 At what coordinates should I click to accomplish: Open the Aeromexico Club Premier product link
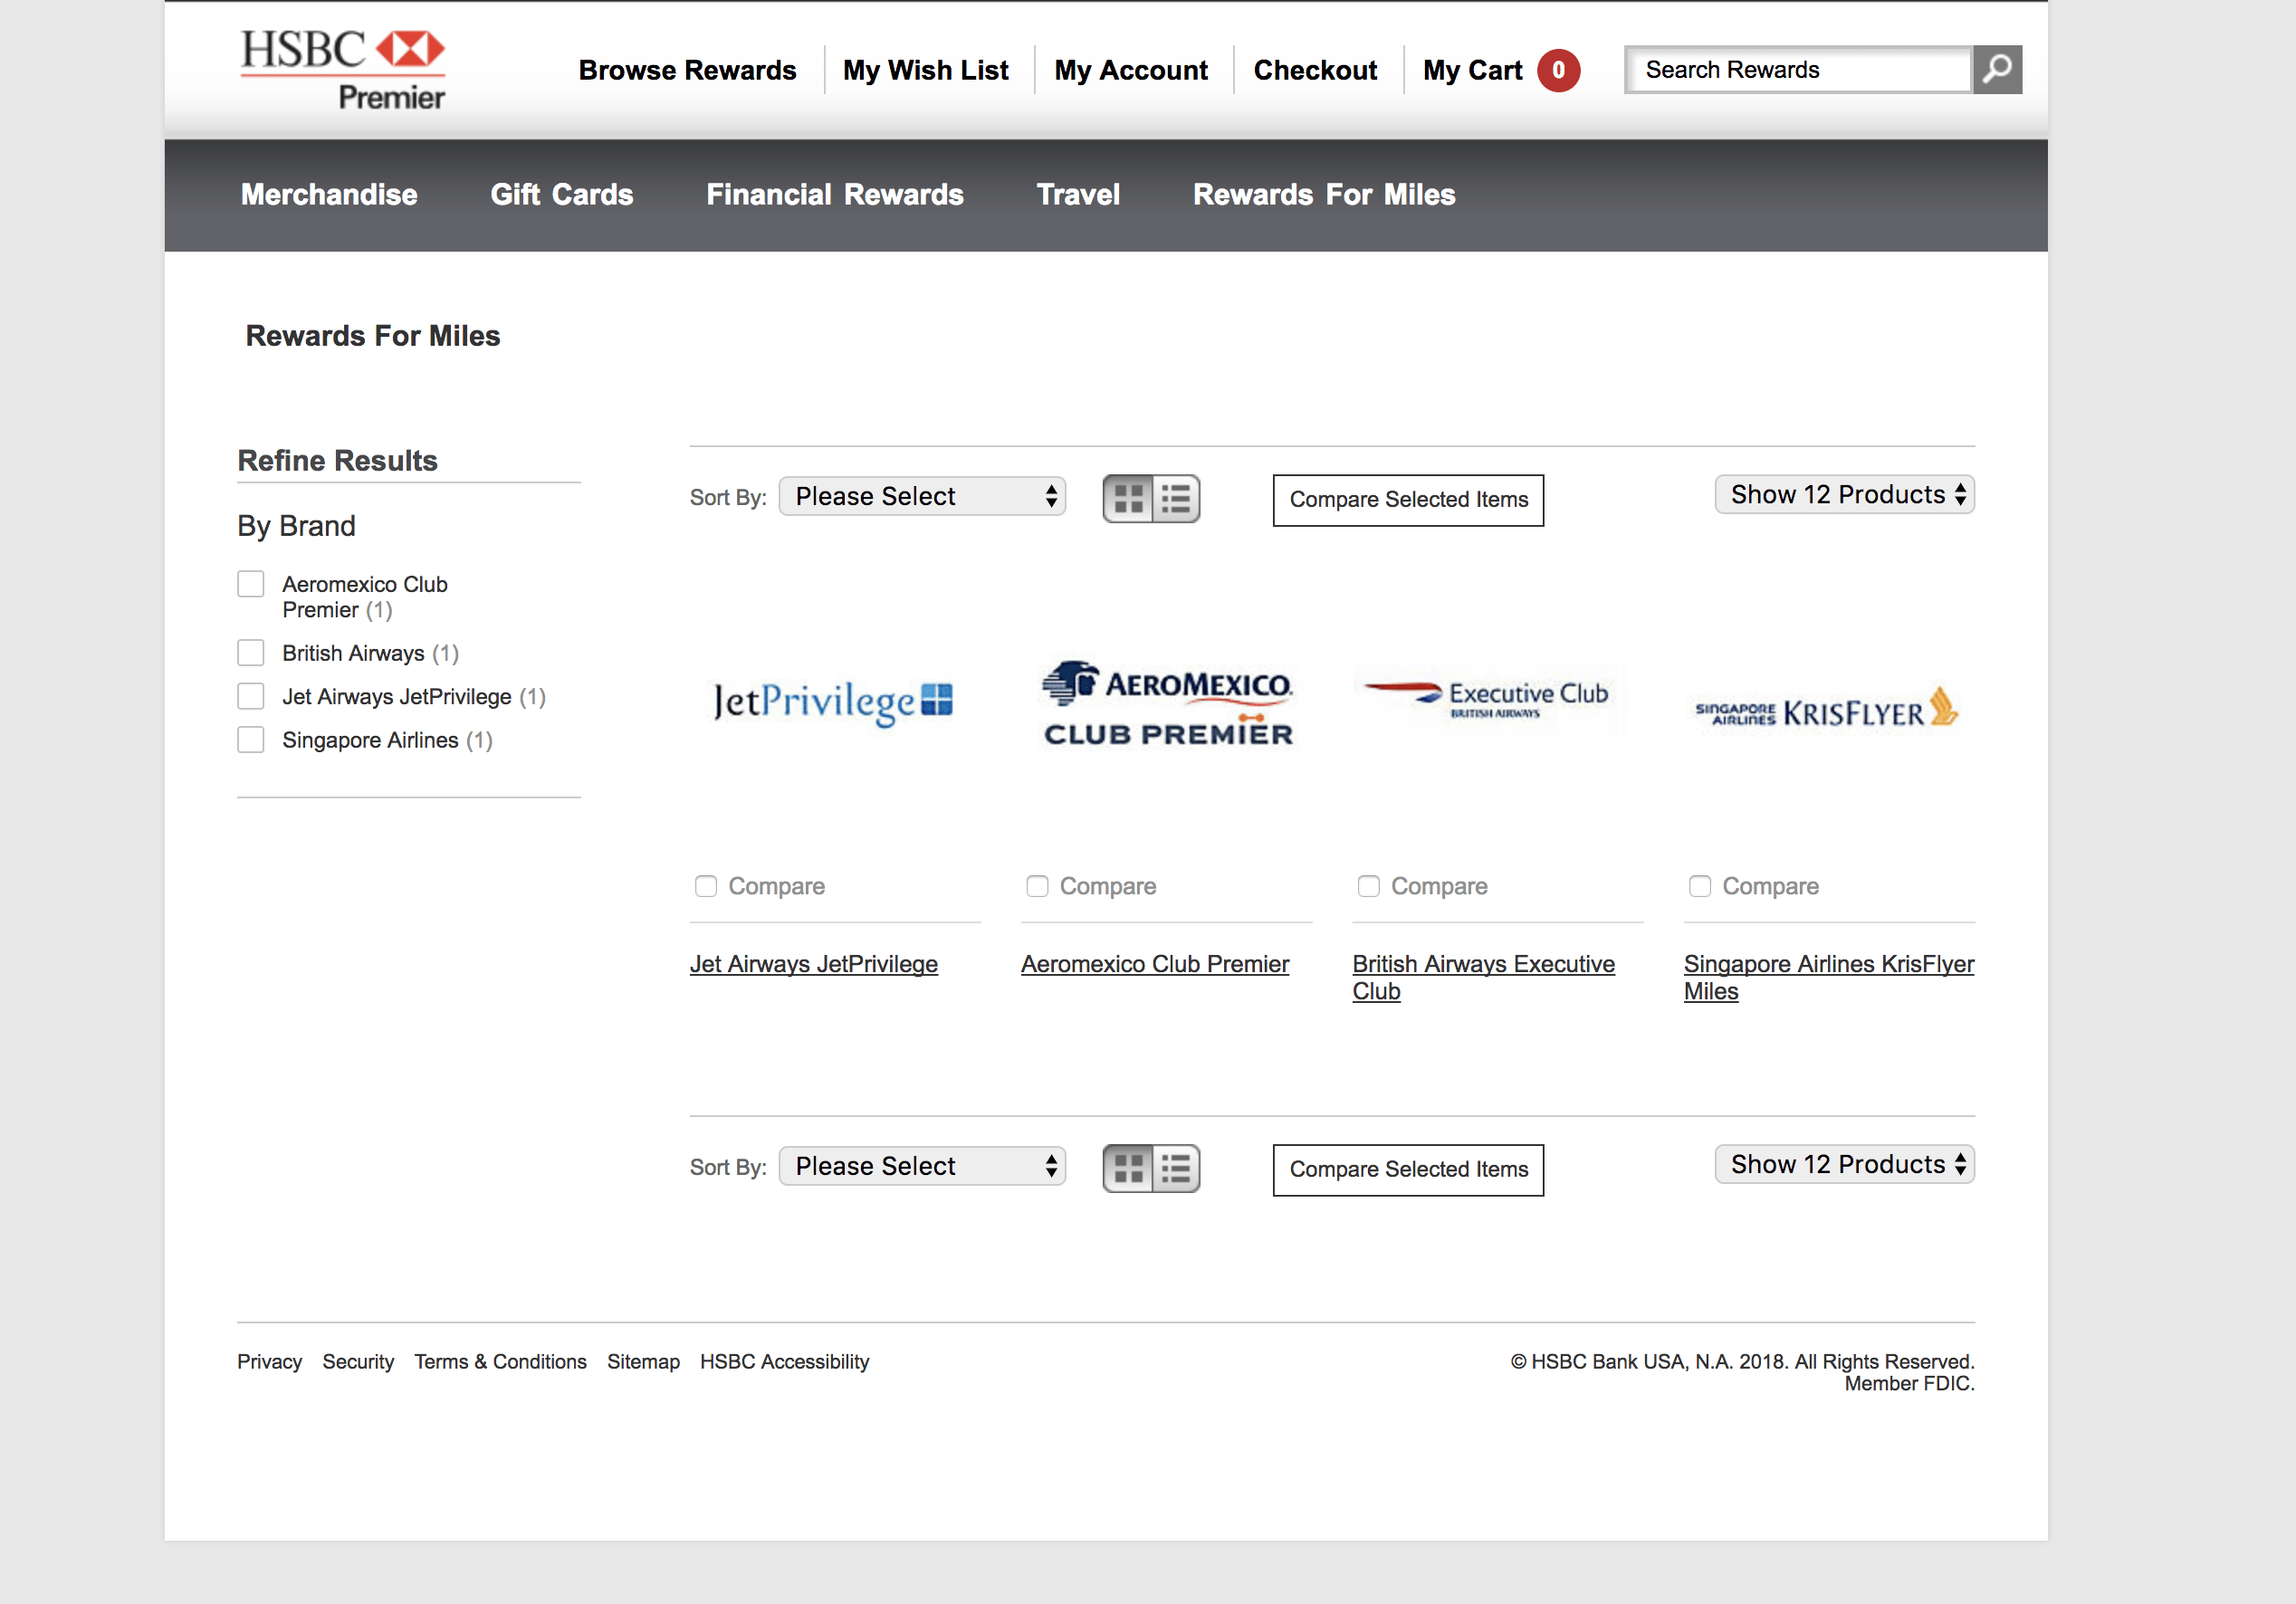[1154, 964]
